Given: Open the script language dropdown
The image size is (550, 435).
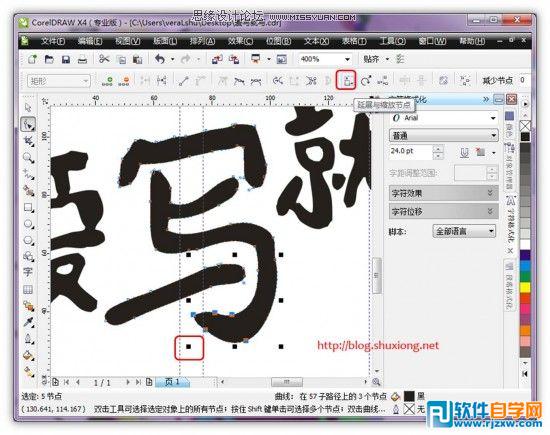Looking at the screenshot, I should click(464, 232).
